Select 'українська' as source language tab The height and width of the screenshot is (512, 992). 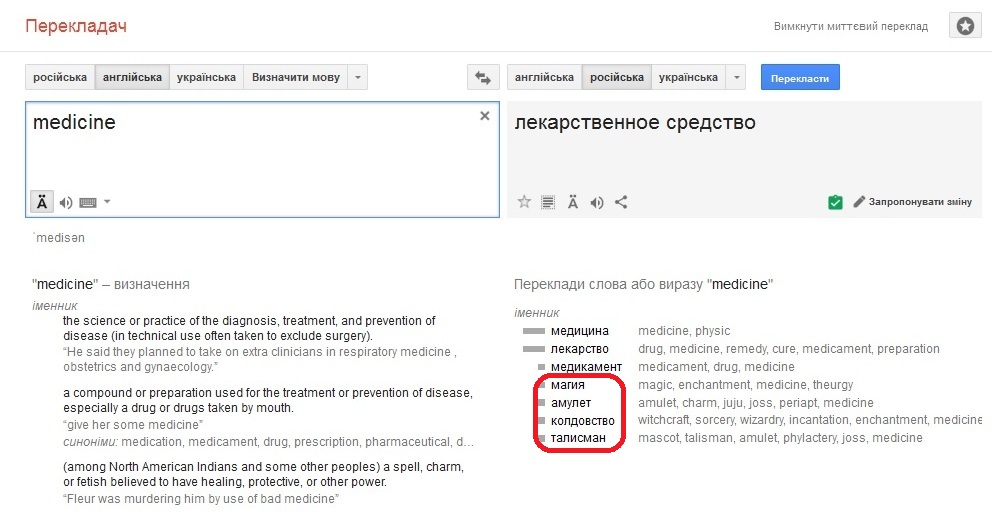click(206, 77)
